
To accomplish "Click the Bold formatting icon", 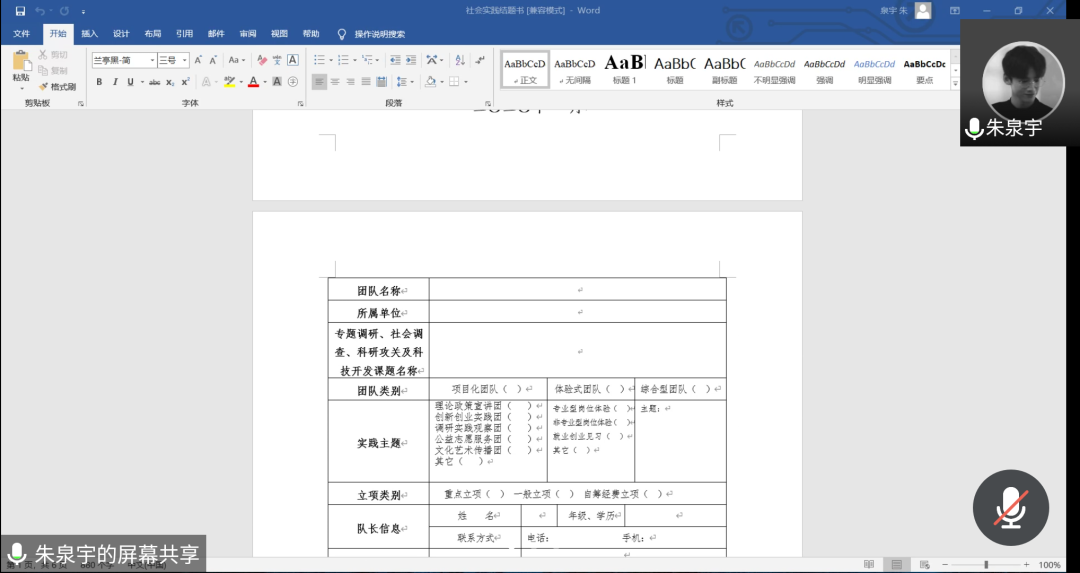I will click(99, 82).
